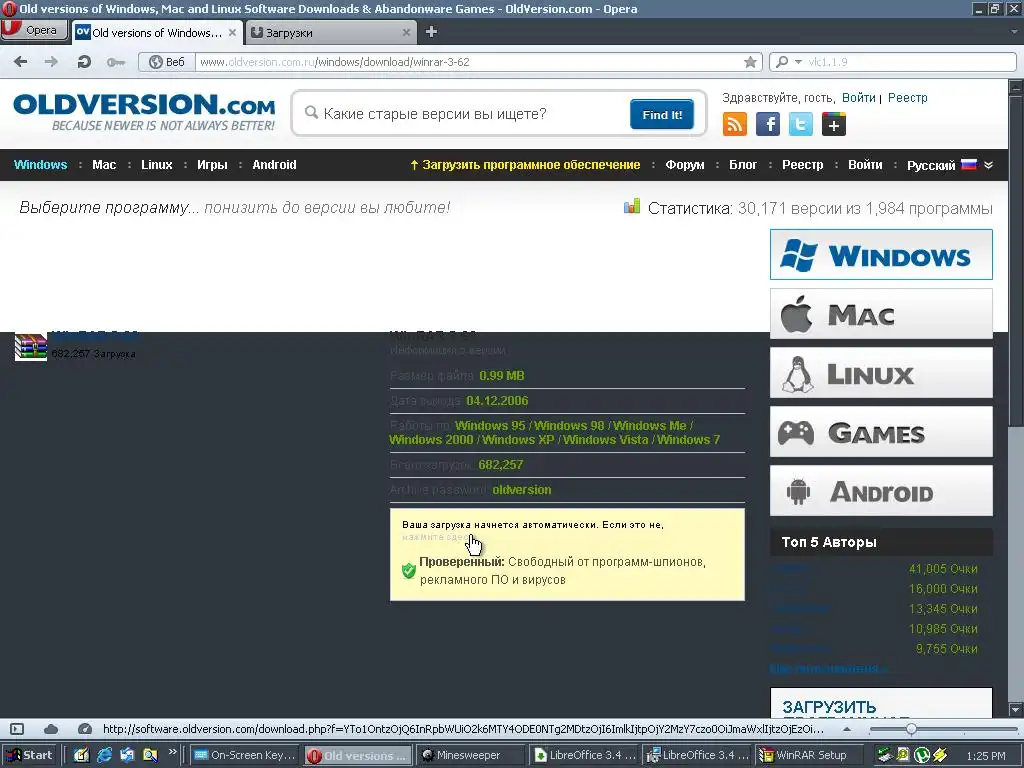Open Войти in the navigation bar

[865, 165]
